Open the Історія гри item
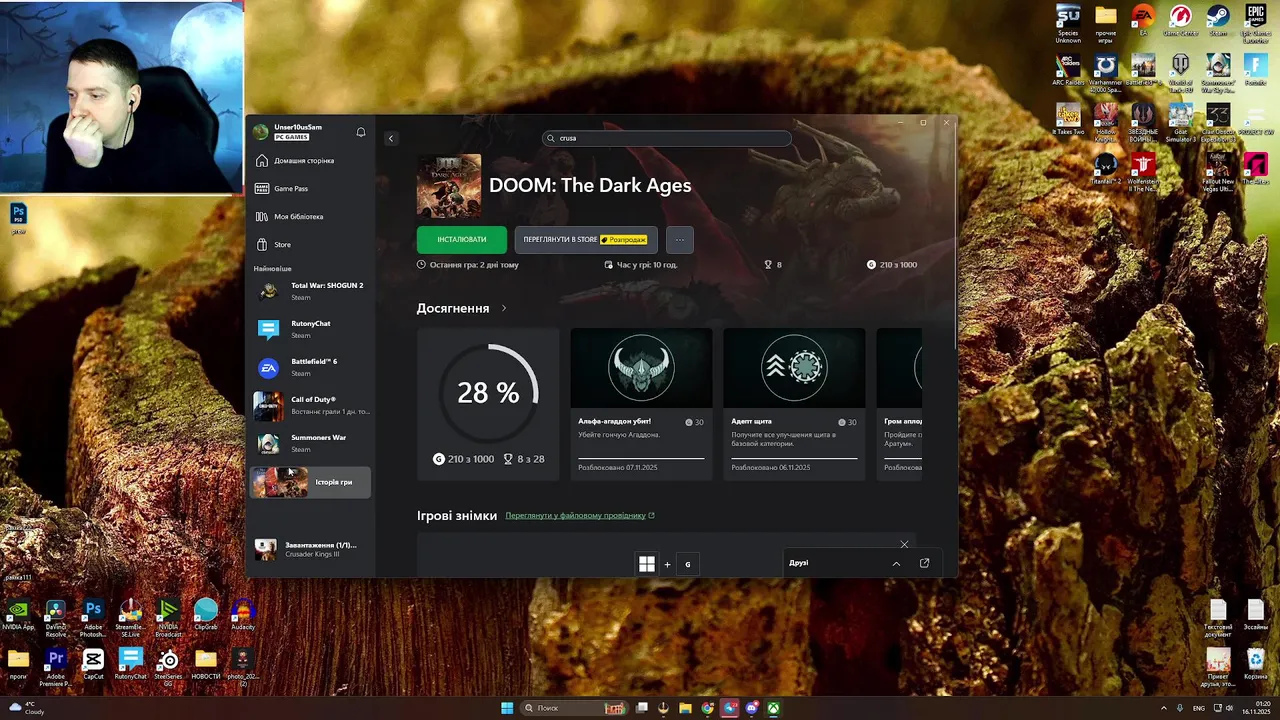The image size is (1280, 720). click(310, 482)
